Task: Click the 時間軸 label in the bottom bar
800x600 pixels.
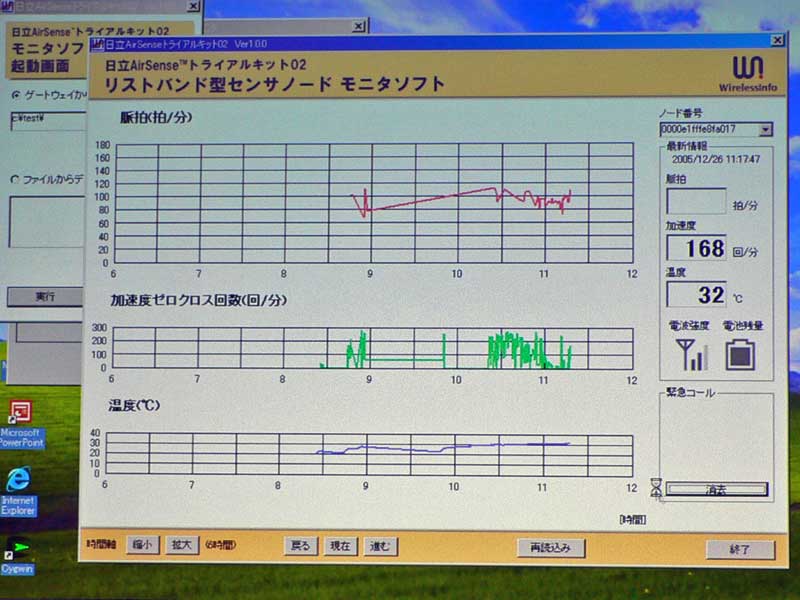Action: [101, 544]
